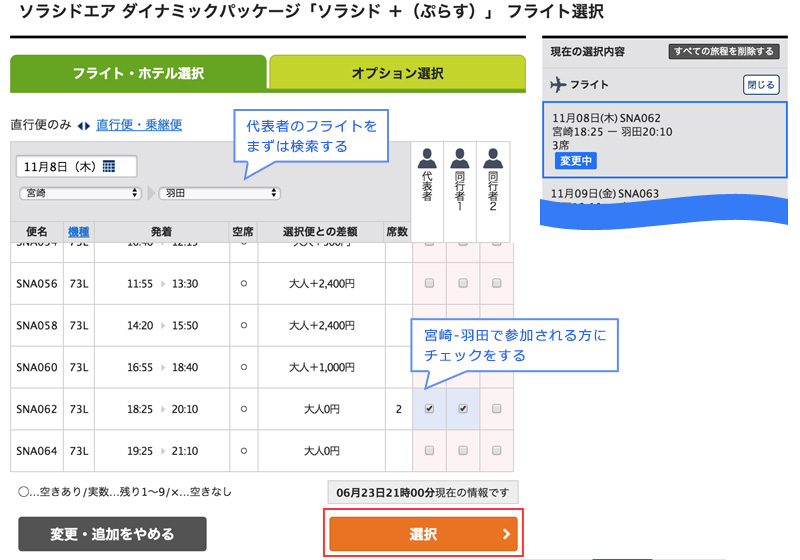Click the 変更中 badge

(x=576, y=161)
